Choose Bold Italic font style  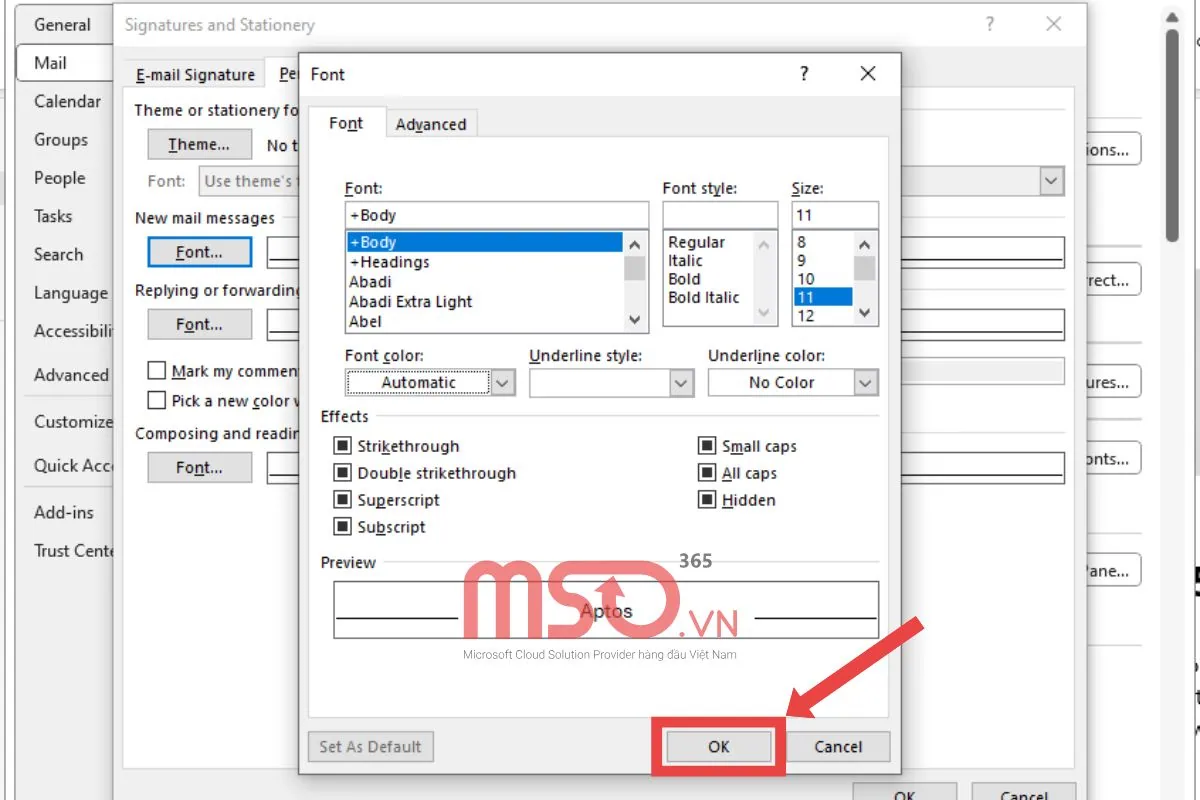click(x=703, y=297)
